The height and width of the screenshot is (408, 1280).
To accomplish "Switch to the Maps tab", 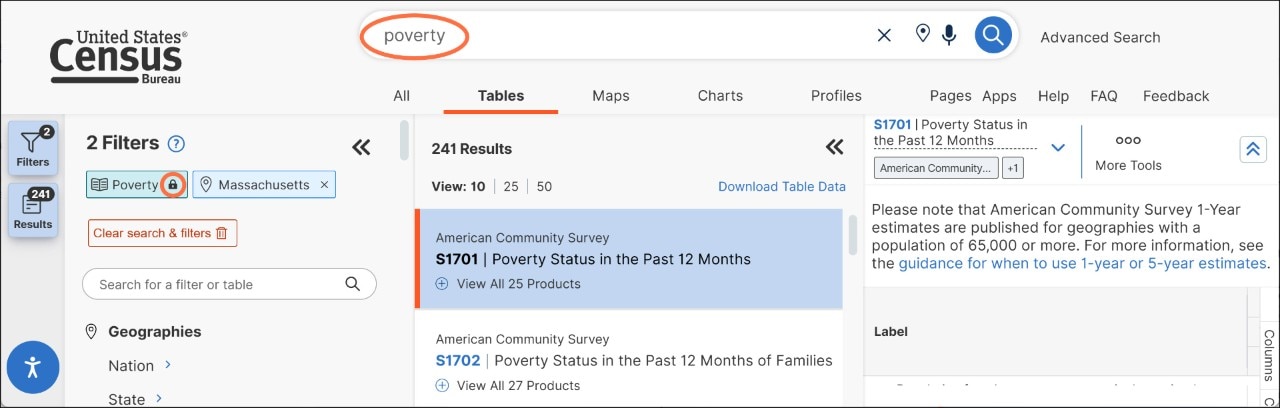I will [x=611, y=96].
